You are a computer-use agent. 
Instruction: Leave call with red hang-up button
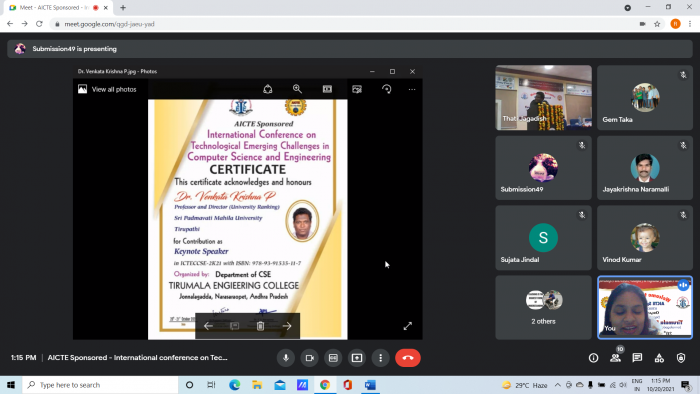[408, 358]
